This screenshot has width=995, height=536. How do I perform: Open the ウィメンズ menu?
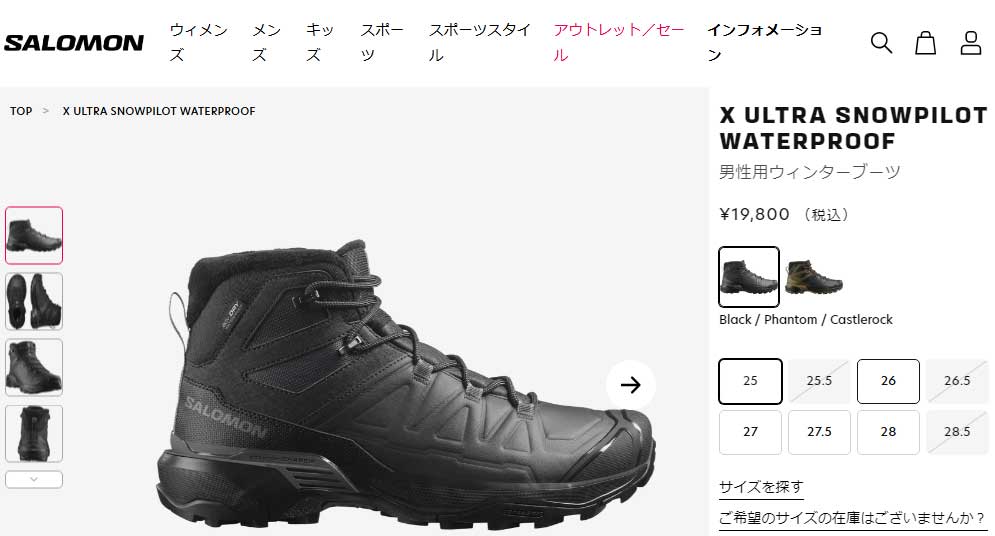197,42
